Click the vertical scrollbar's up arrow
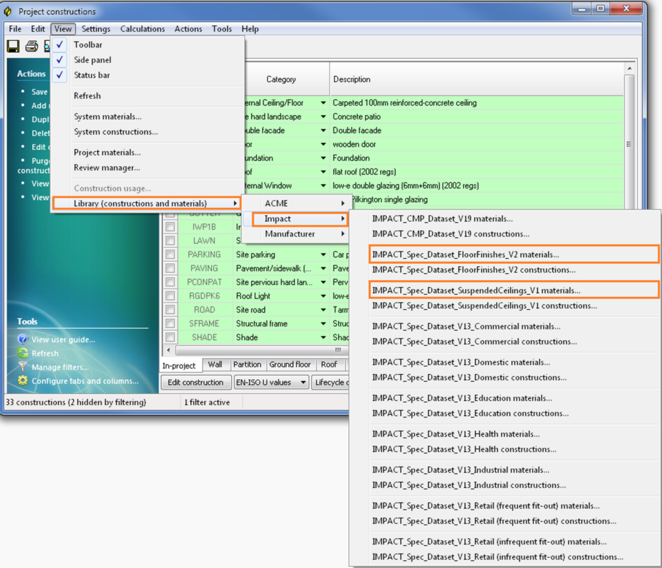 pos(630,70)
